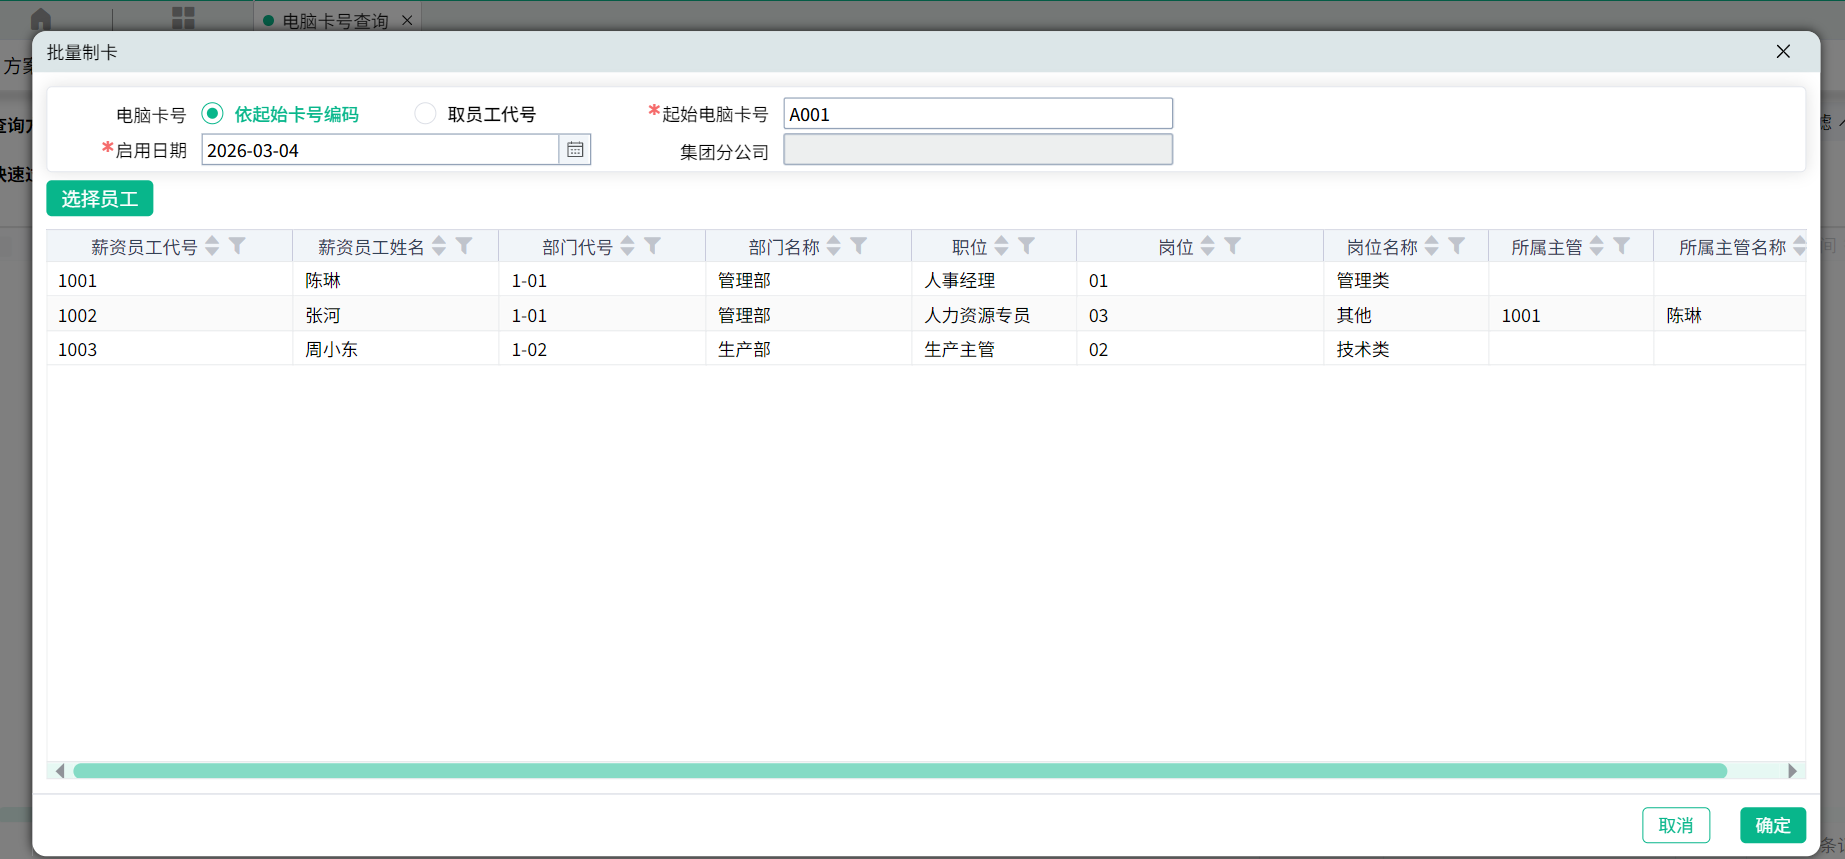Open filter for 职位 column
The image size is (1845, 859).
coord(1026,246)
